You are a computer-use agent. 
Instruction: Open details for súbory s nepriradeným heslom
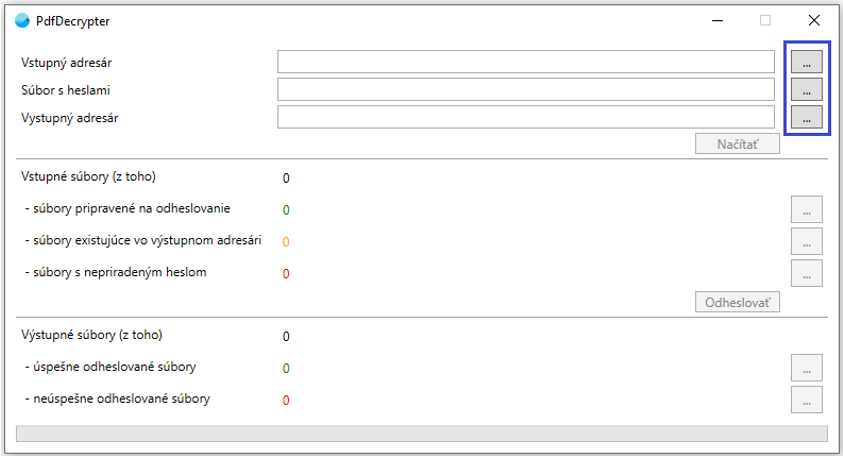point(806,273)
